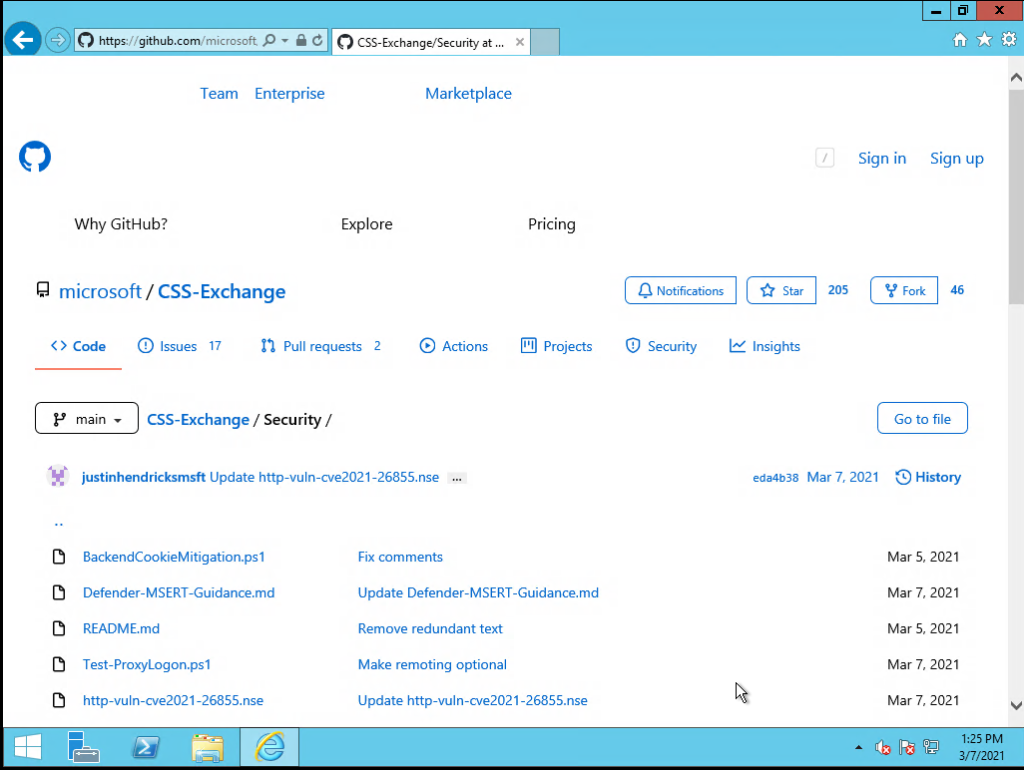Open the main branch dropdown
This screenshot has height=770, width=1024.
point(87,418)
